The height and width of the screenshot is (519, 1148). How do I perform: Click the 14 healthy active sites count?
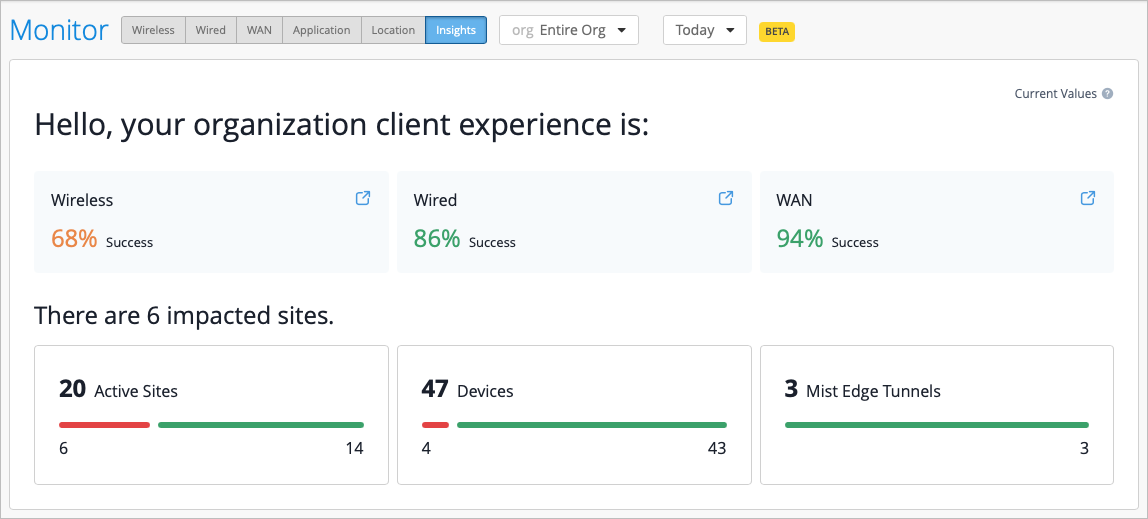tap(354, 449)
